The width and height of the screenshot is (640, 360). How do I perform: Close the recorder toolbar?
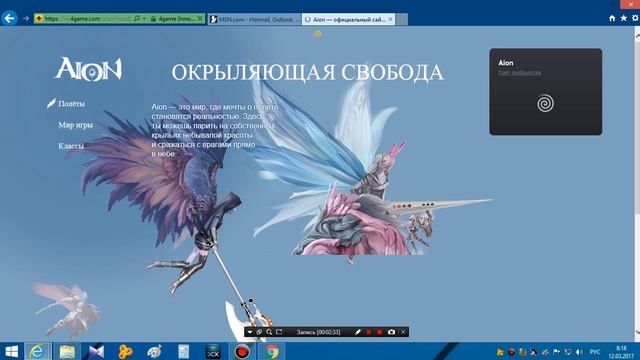click(x=403, y=332)
